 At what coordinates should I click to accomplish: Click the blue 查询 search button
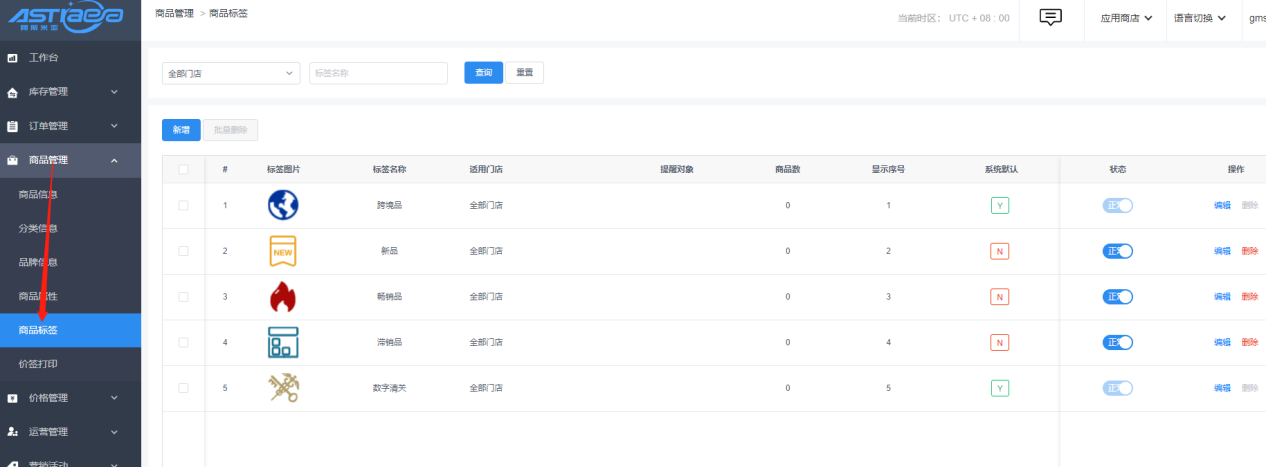483,73
